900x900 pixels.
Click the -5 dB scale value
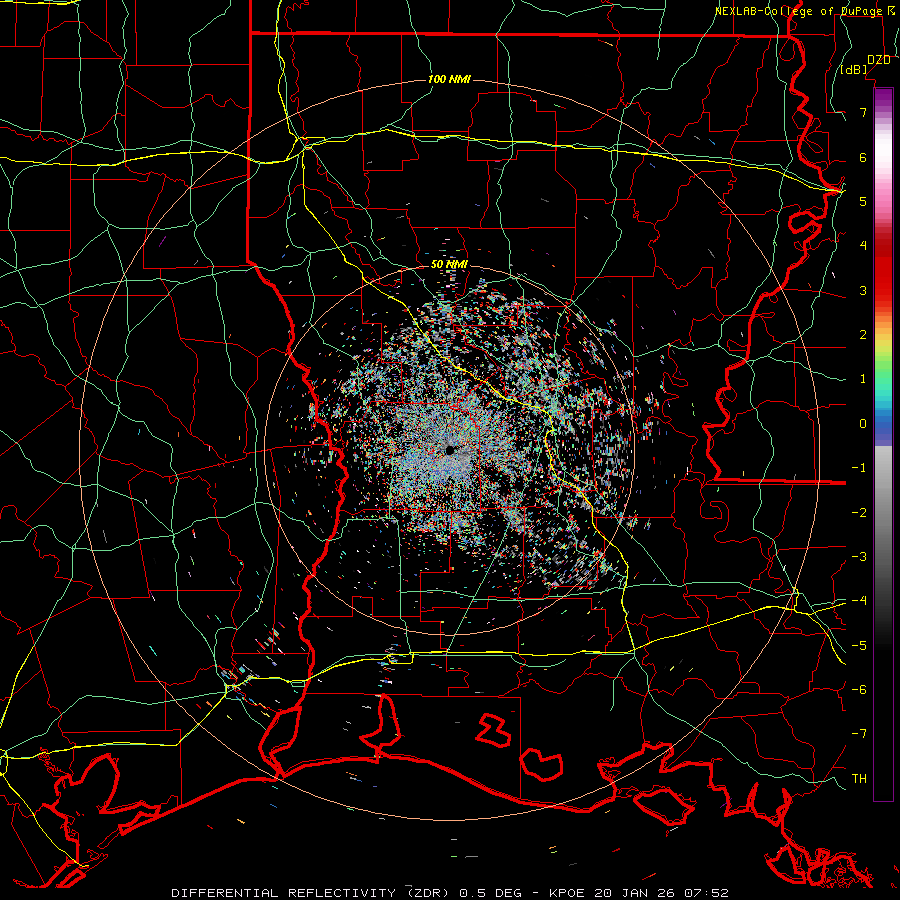point(859,646)
